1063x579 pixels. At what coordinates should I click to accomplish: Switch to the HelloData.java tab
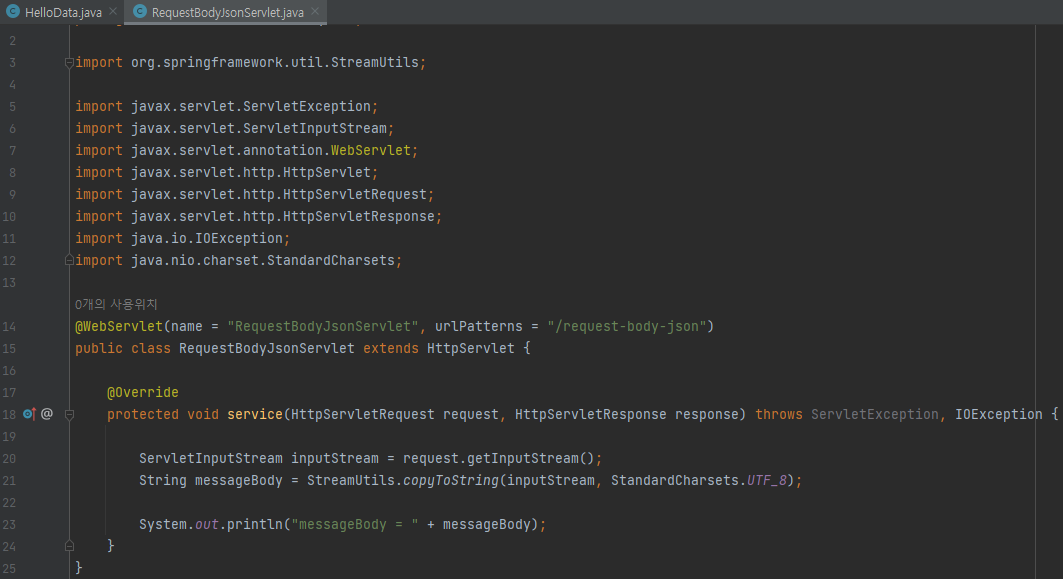click(x=63, y=12)
